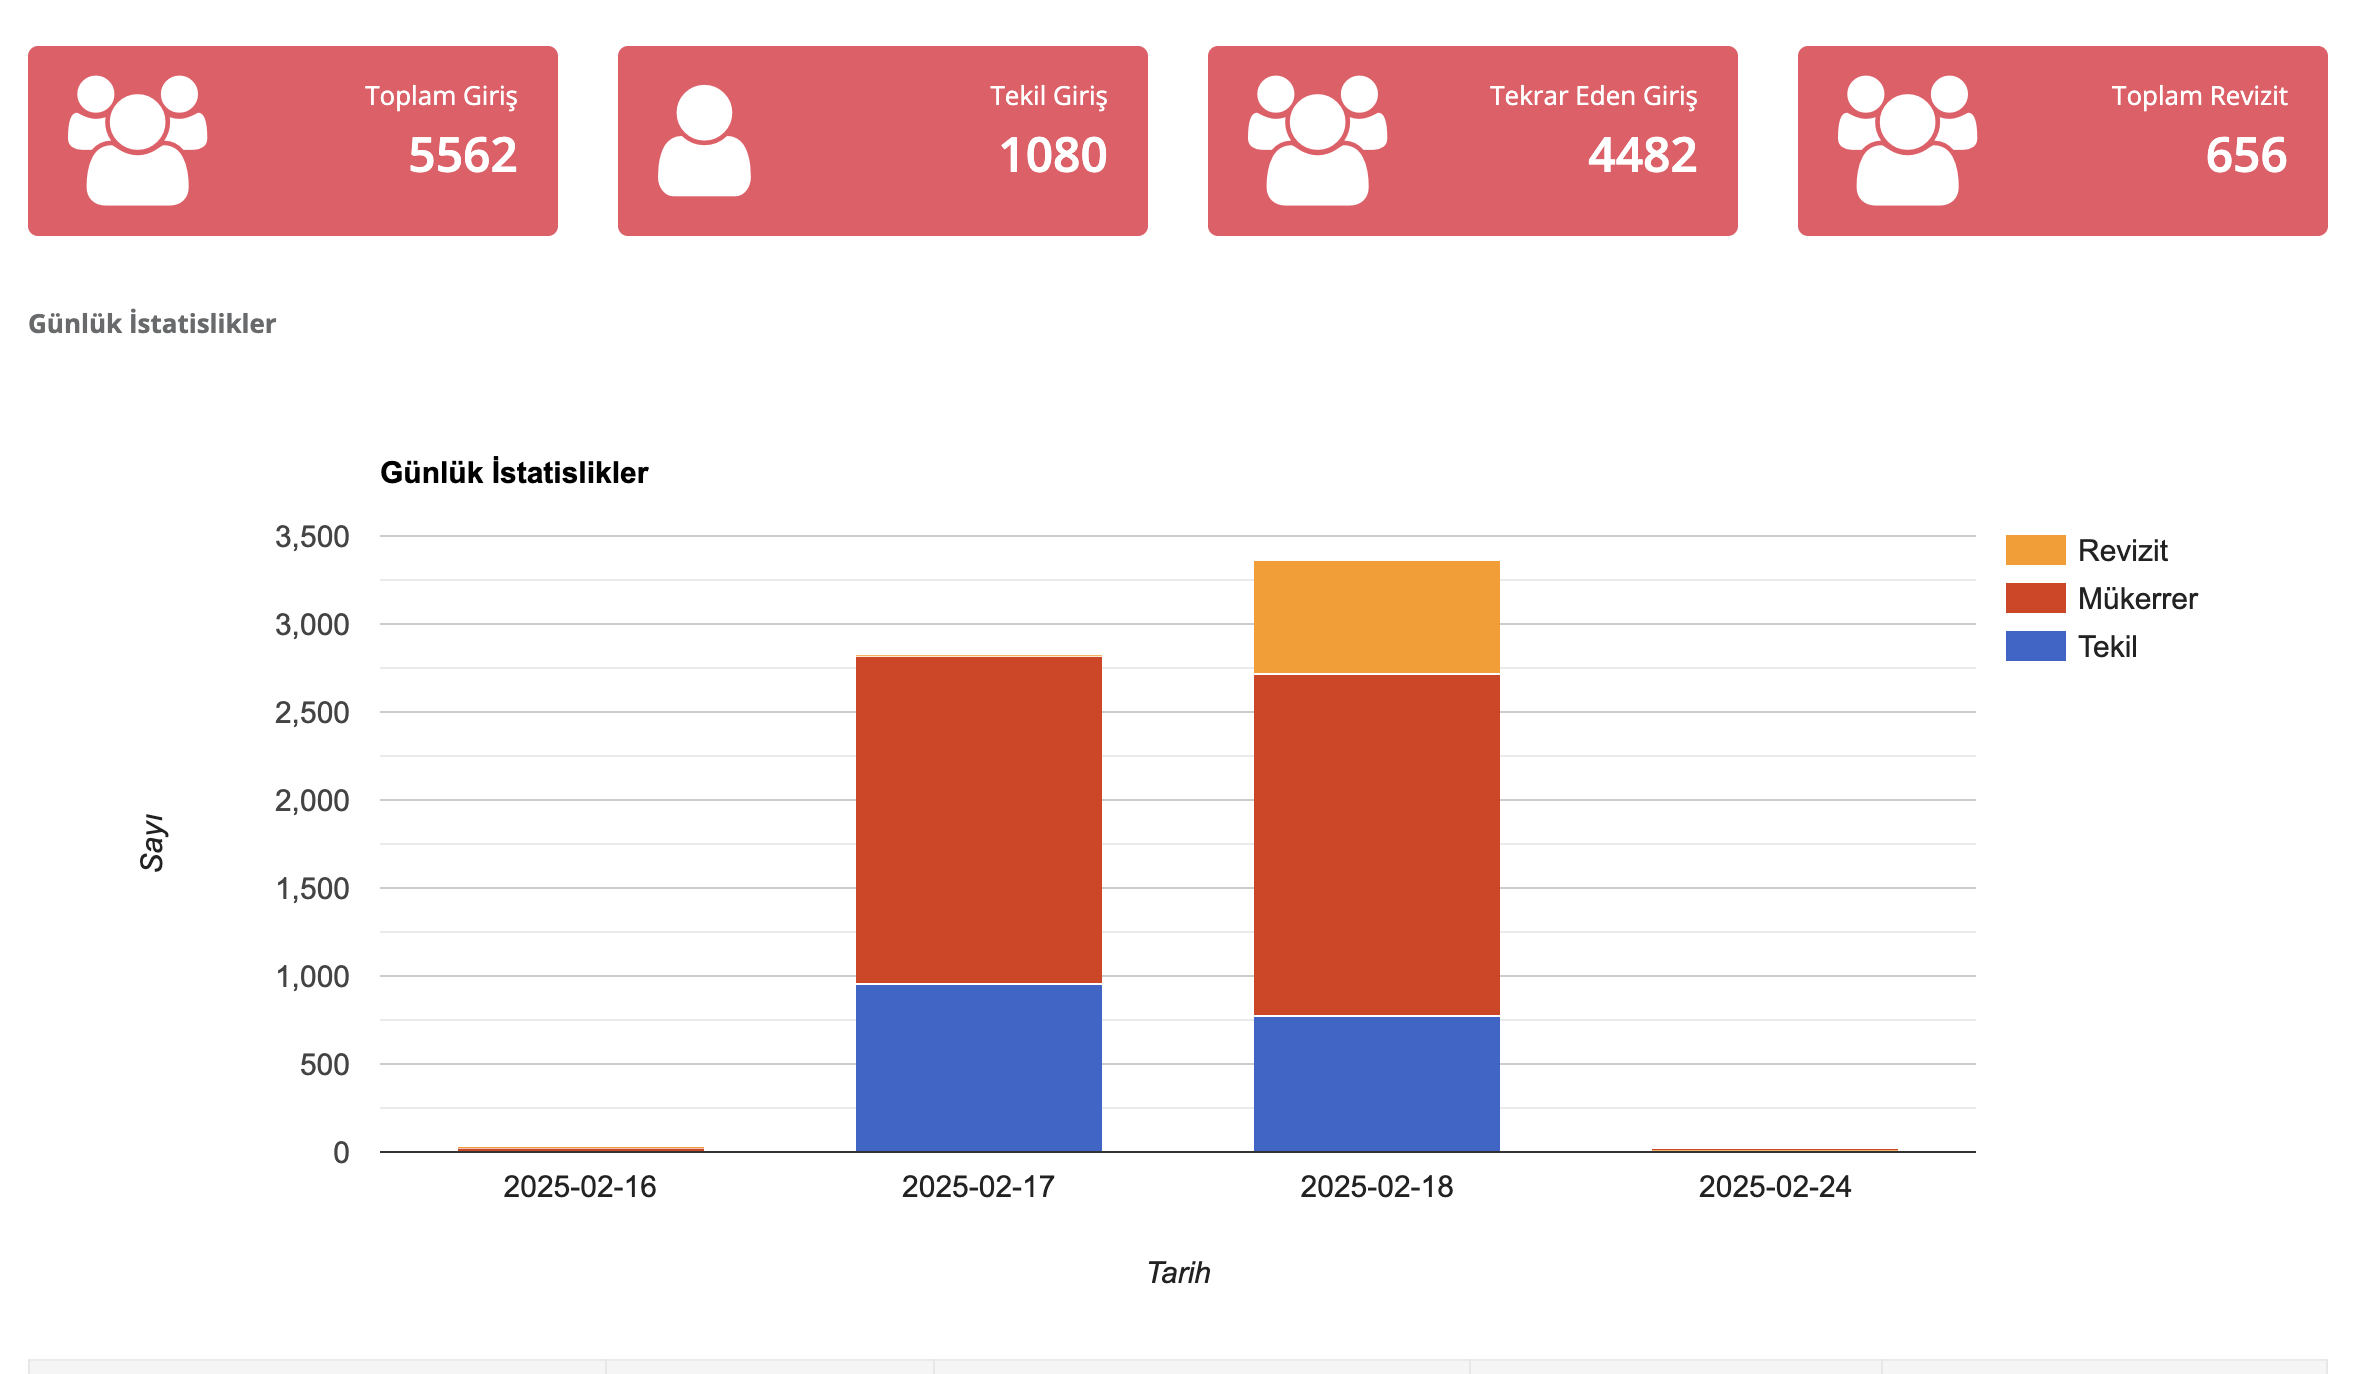Click the group icon on Toplam Revizit card

pyautogui.click(x=1908, y=141)
